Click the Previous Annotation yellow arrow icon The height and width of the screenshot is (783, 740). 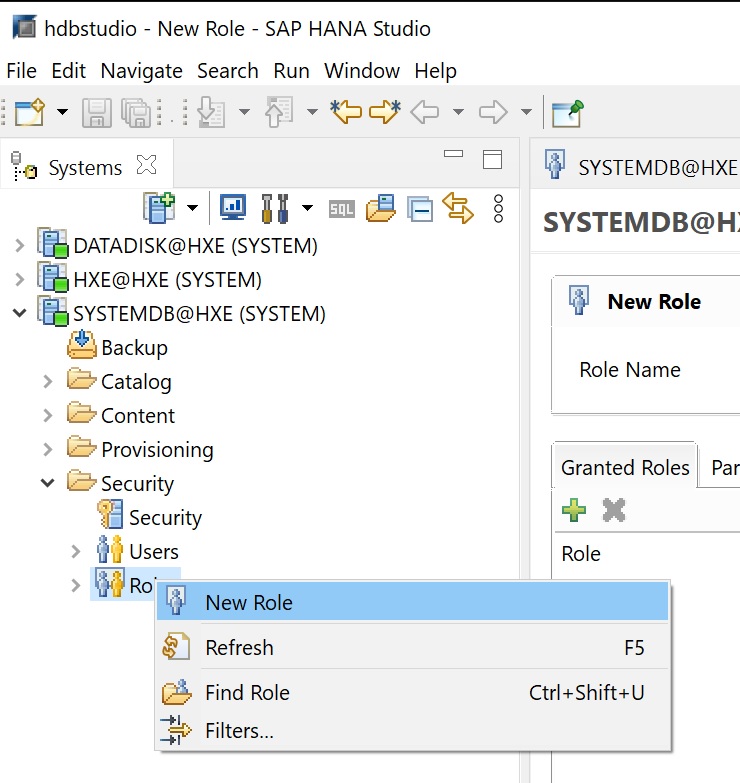(346, 112)
